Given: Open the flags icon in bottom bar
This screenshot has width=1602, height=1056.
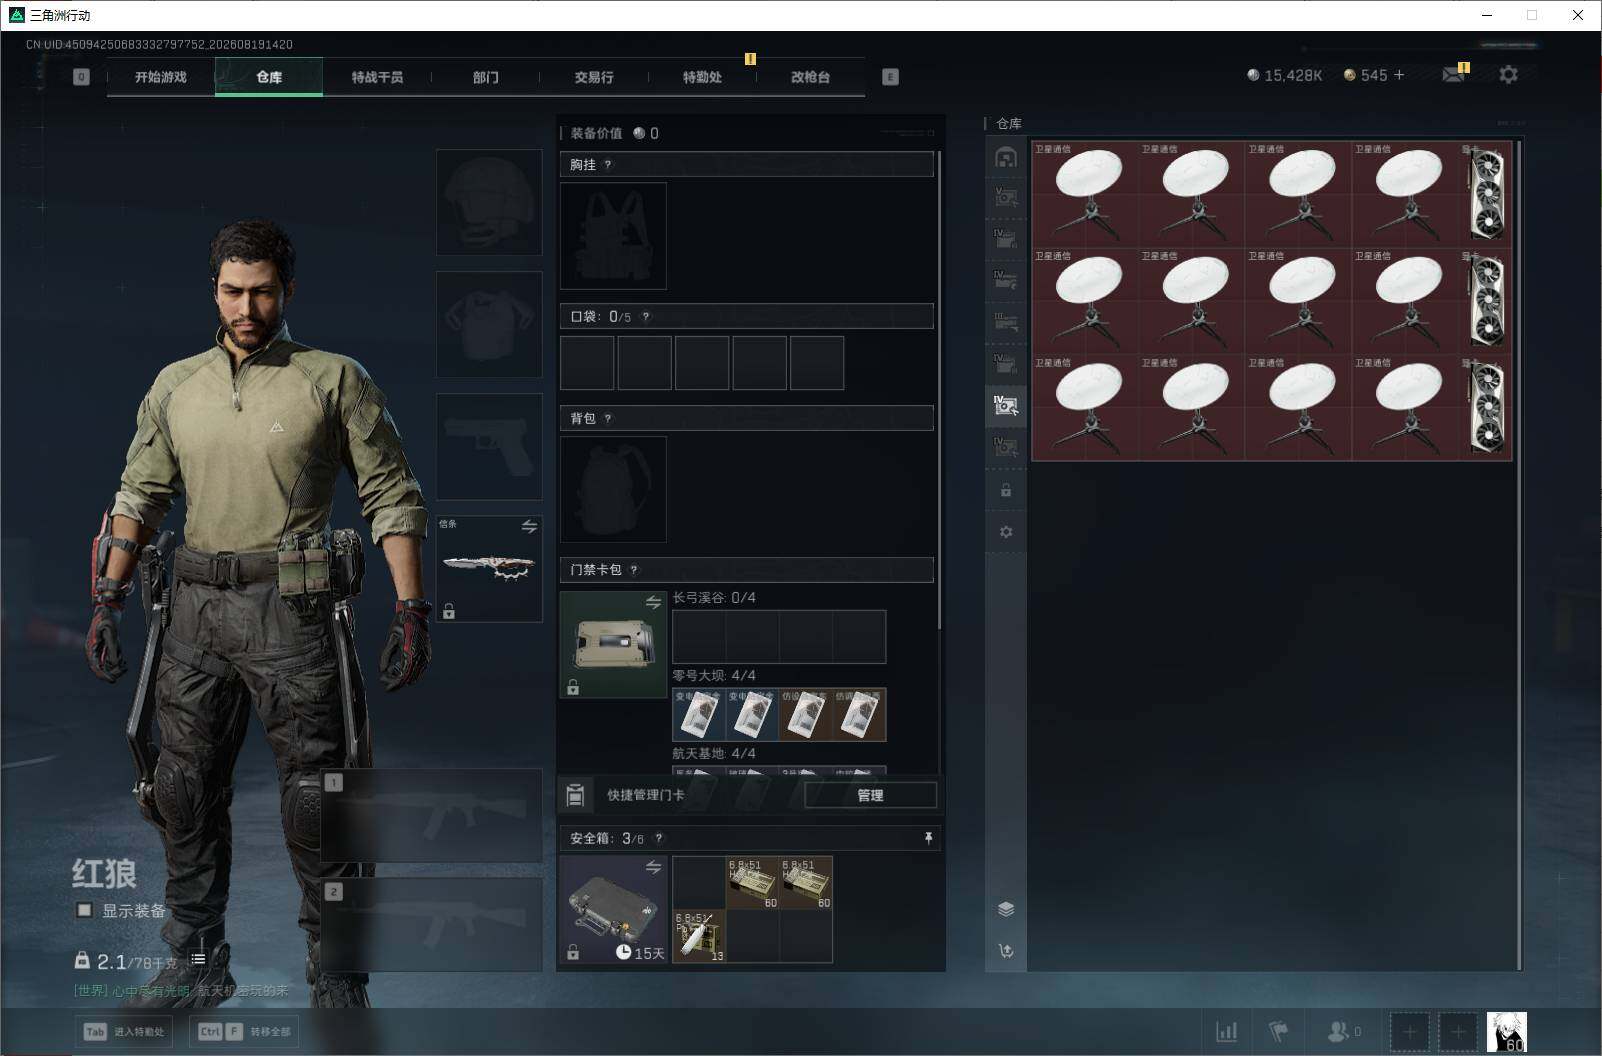Looking at the screenshot, I should 1278,1031.
